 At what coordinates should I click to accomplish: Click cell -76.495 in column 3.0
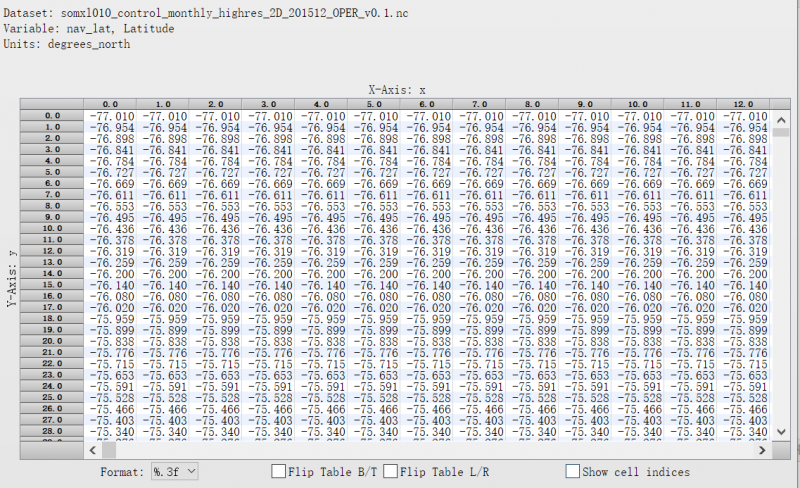click(269, 217)
